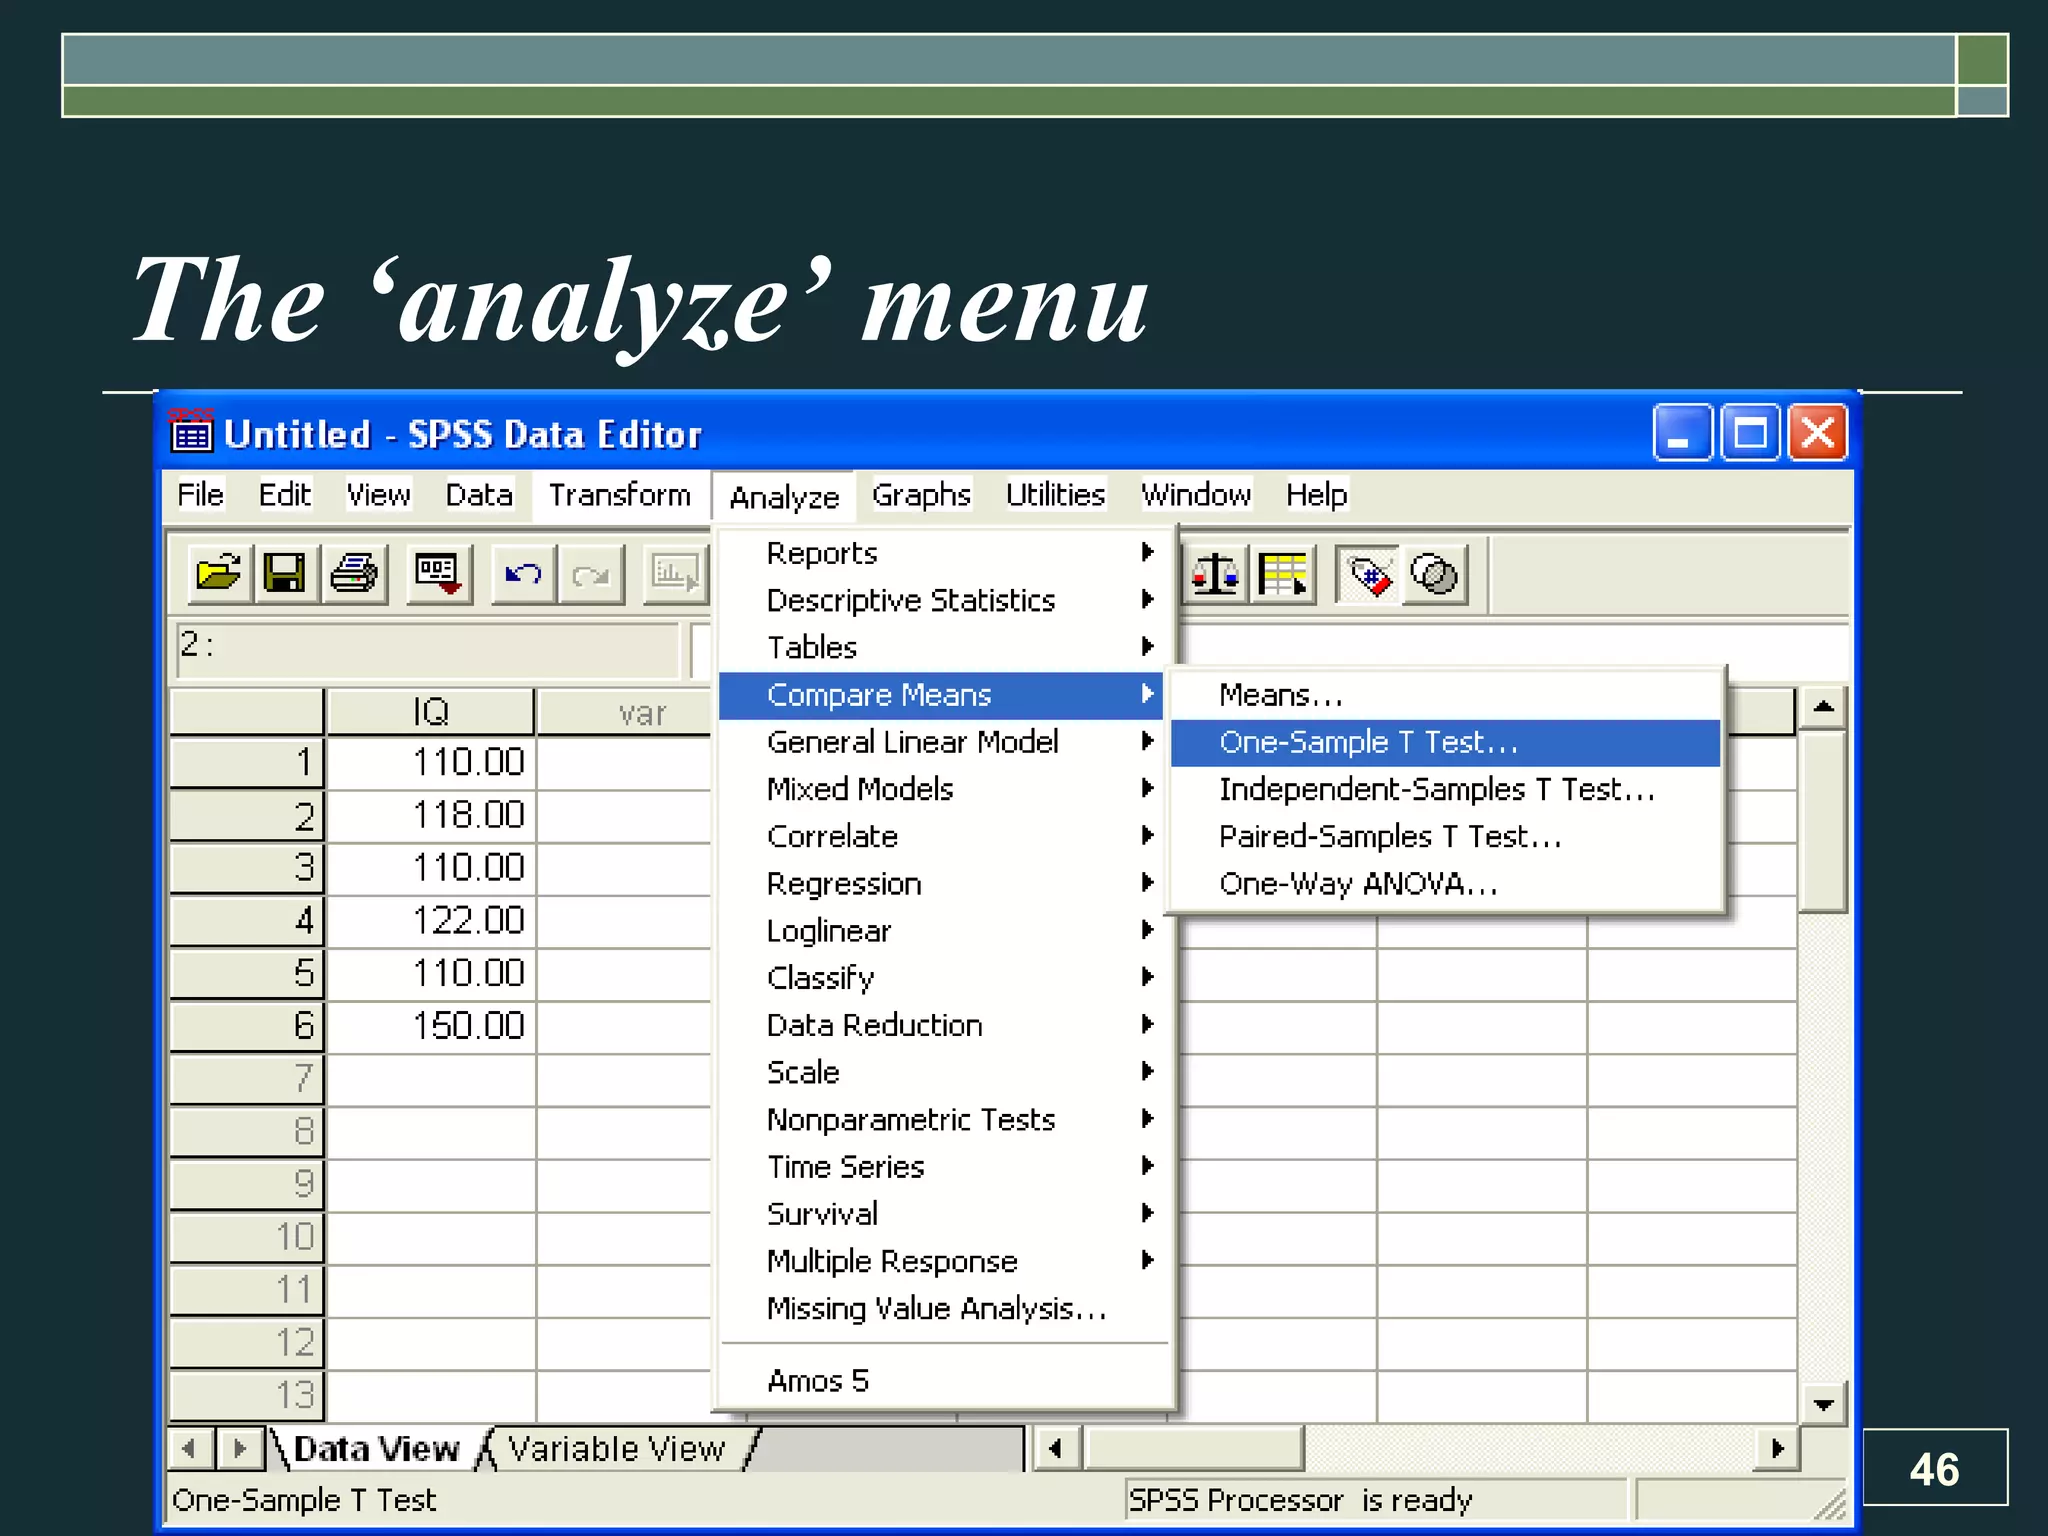Expand the General Linear Model submenu
The height and width of the screenshot is (1536, 2048).
coord(940,742)
